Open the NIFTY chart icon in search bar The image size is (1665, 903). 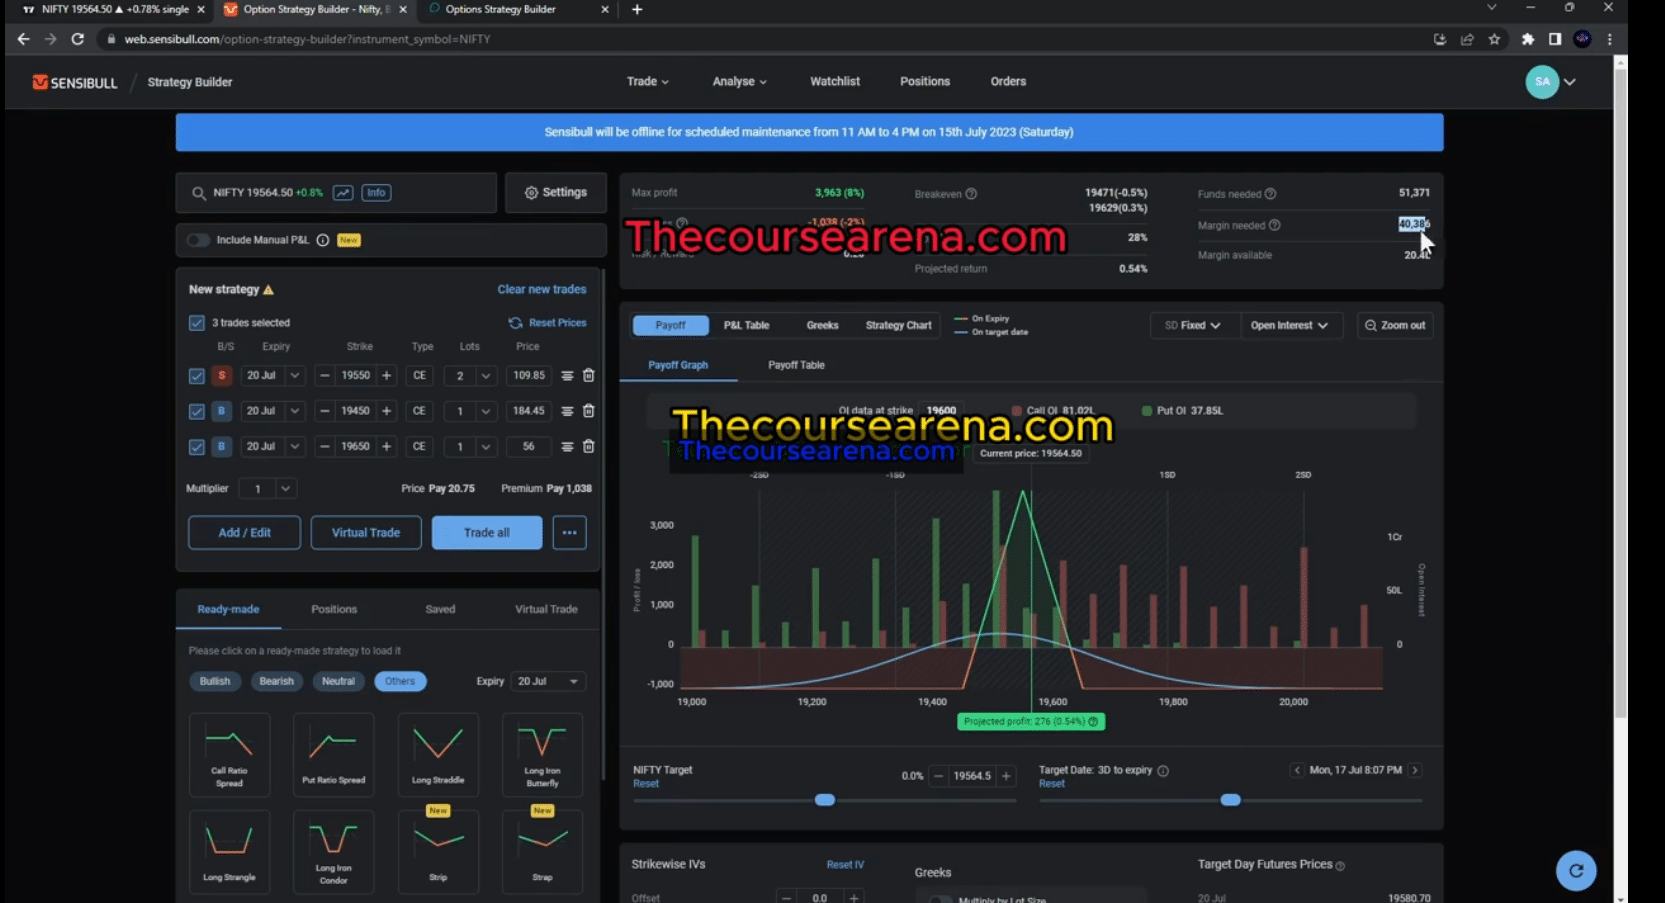pyautogui.click(x=343, y=193)
